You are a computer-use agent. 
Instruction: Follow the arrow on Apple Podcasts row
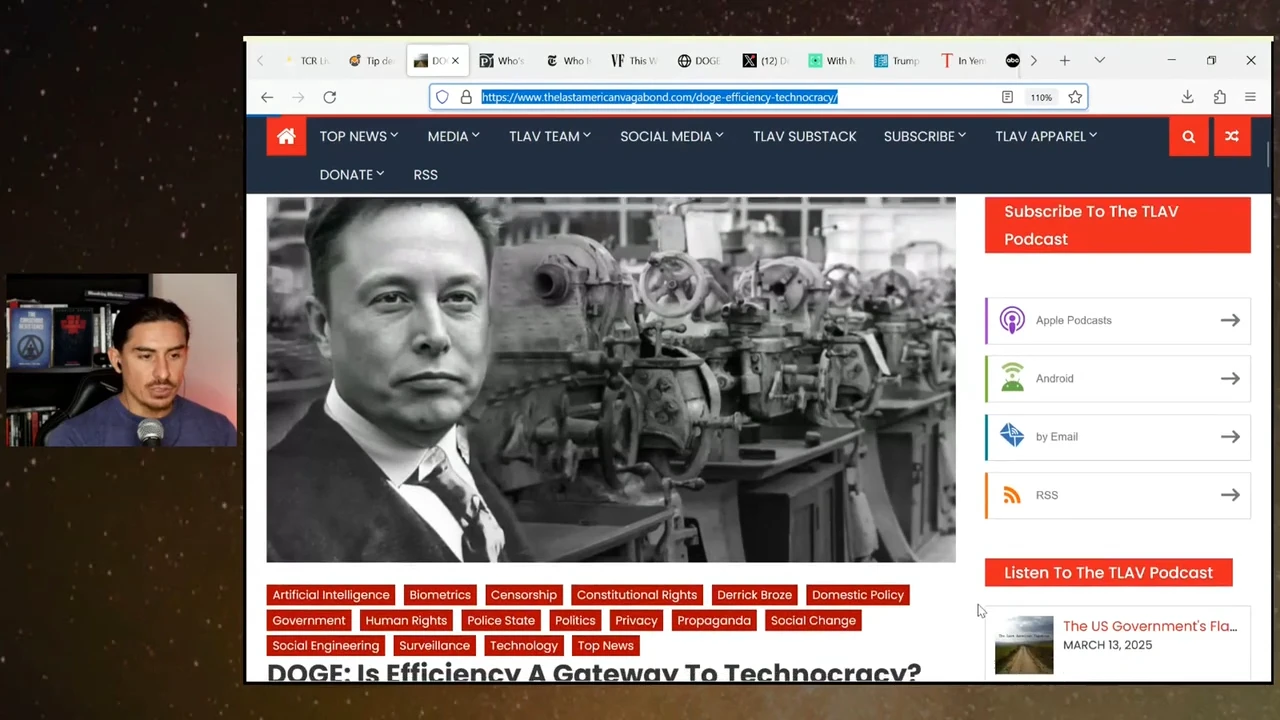[1230, 321]
